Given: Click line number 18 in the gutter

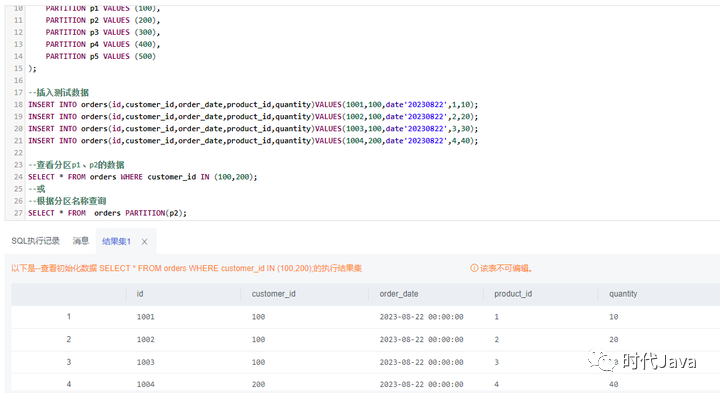Looking at the screenshot, I should tap(18, 104).
